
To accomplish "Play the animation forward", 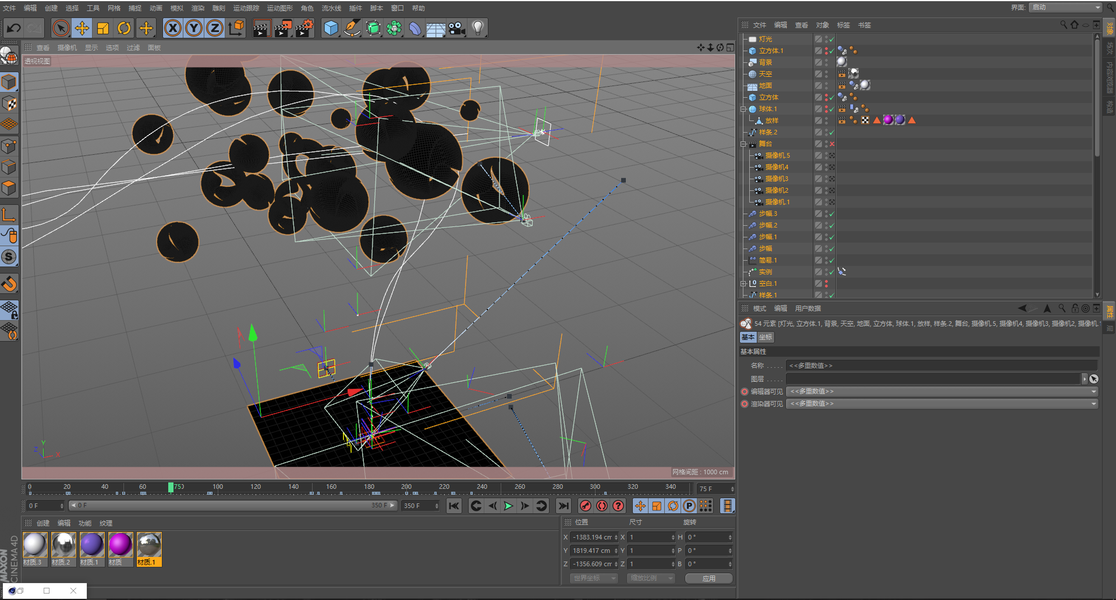I will click(508, 506).
